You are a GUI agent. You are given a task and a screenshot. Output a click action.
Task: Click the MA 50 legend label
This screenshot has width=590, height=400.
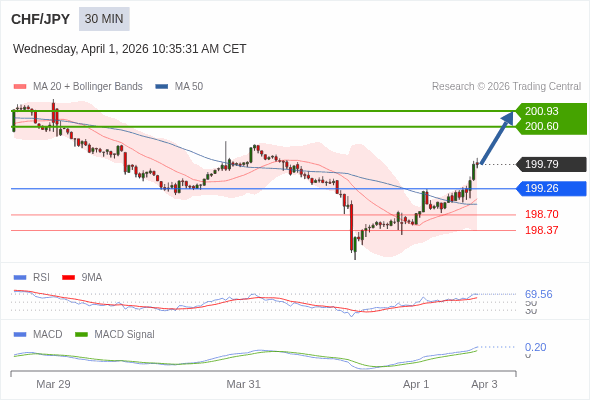(189, 87)
